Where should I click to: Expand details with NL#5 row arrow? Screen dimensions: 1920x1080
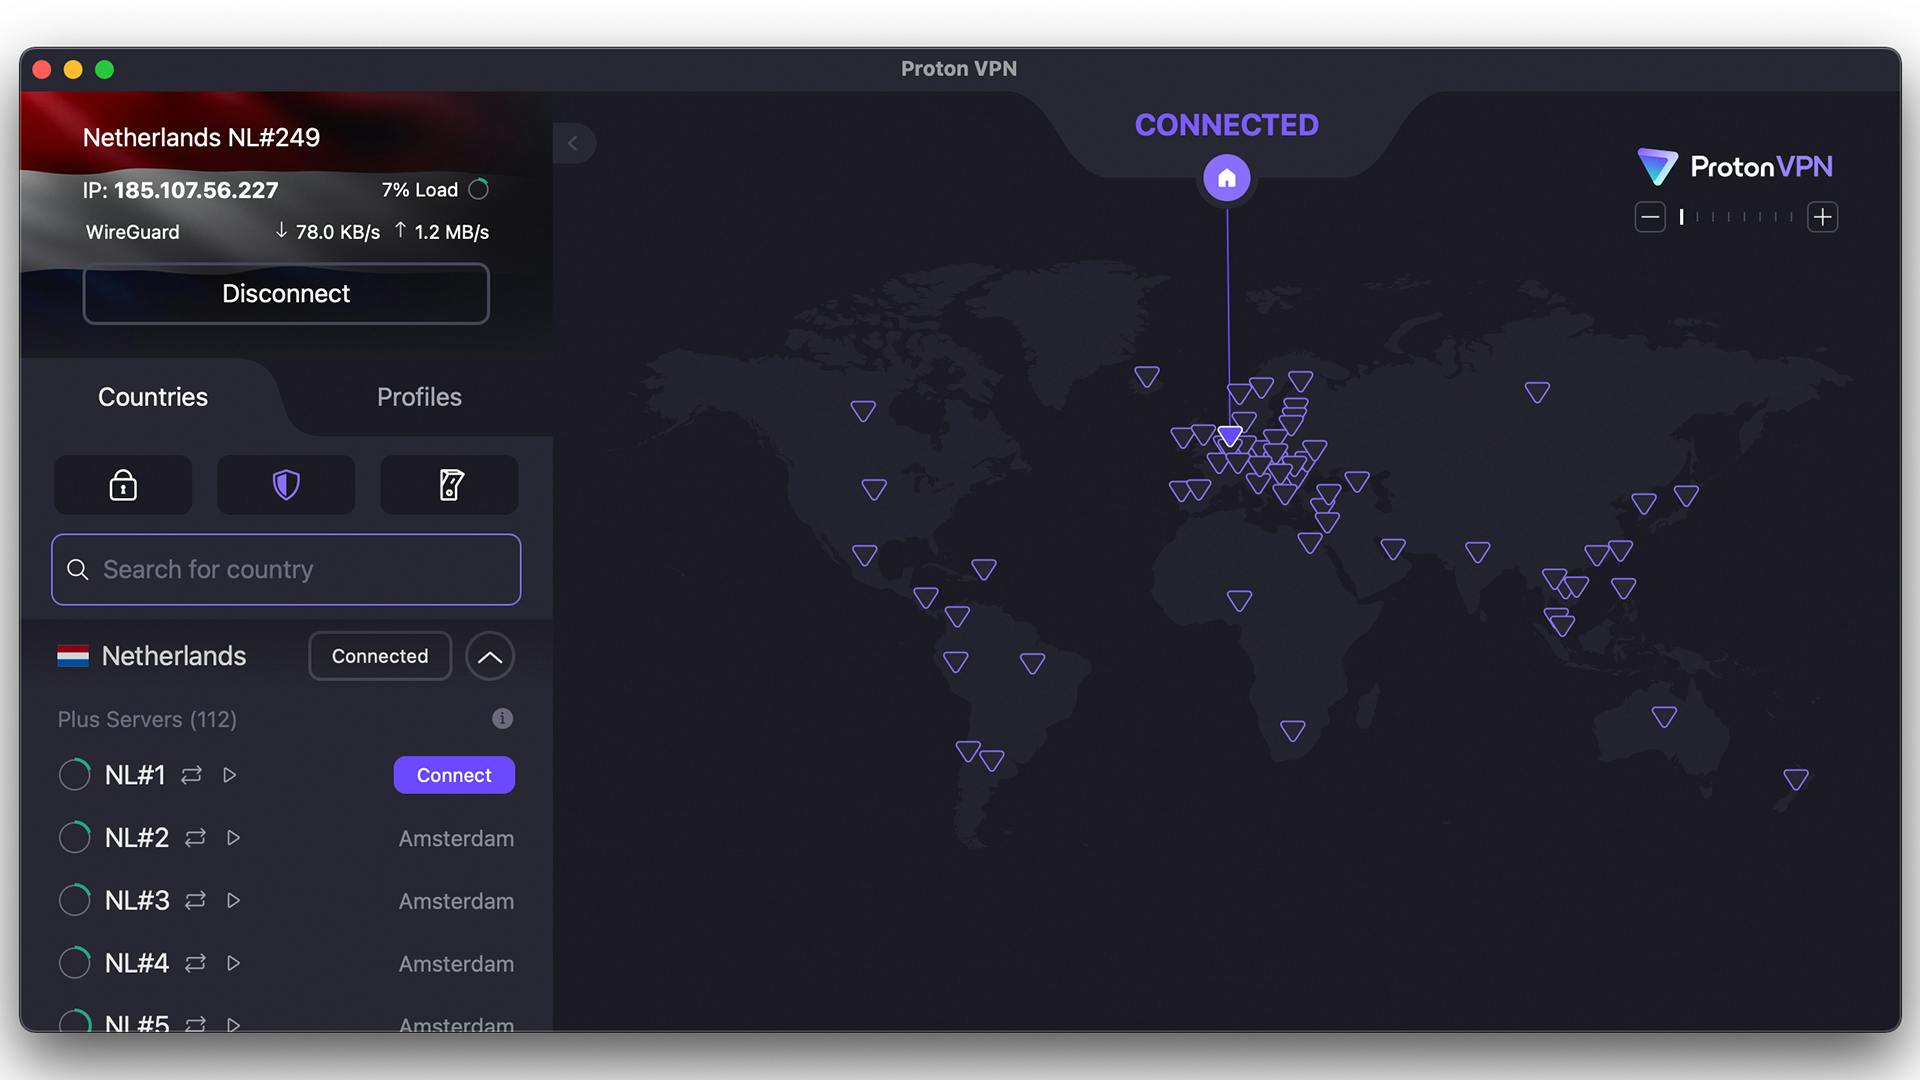coord(233,1025)
